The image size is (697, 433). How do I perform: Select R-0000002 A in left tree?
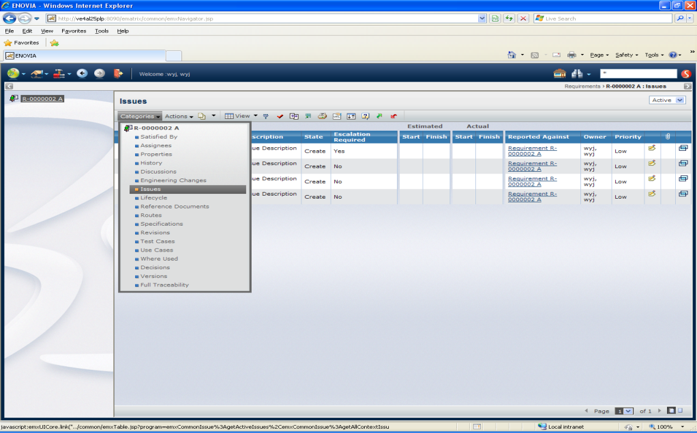pos(42,99)
